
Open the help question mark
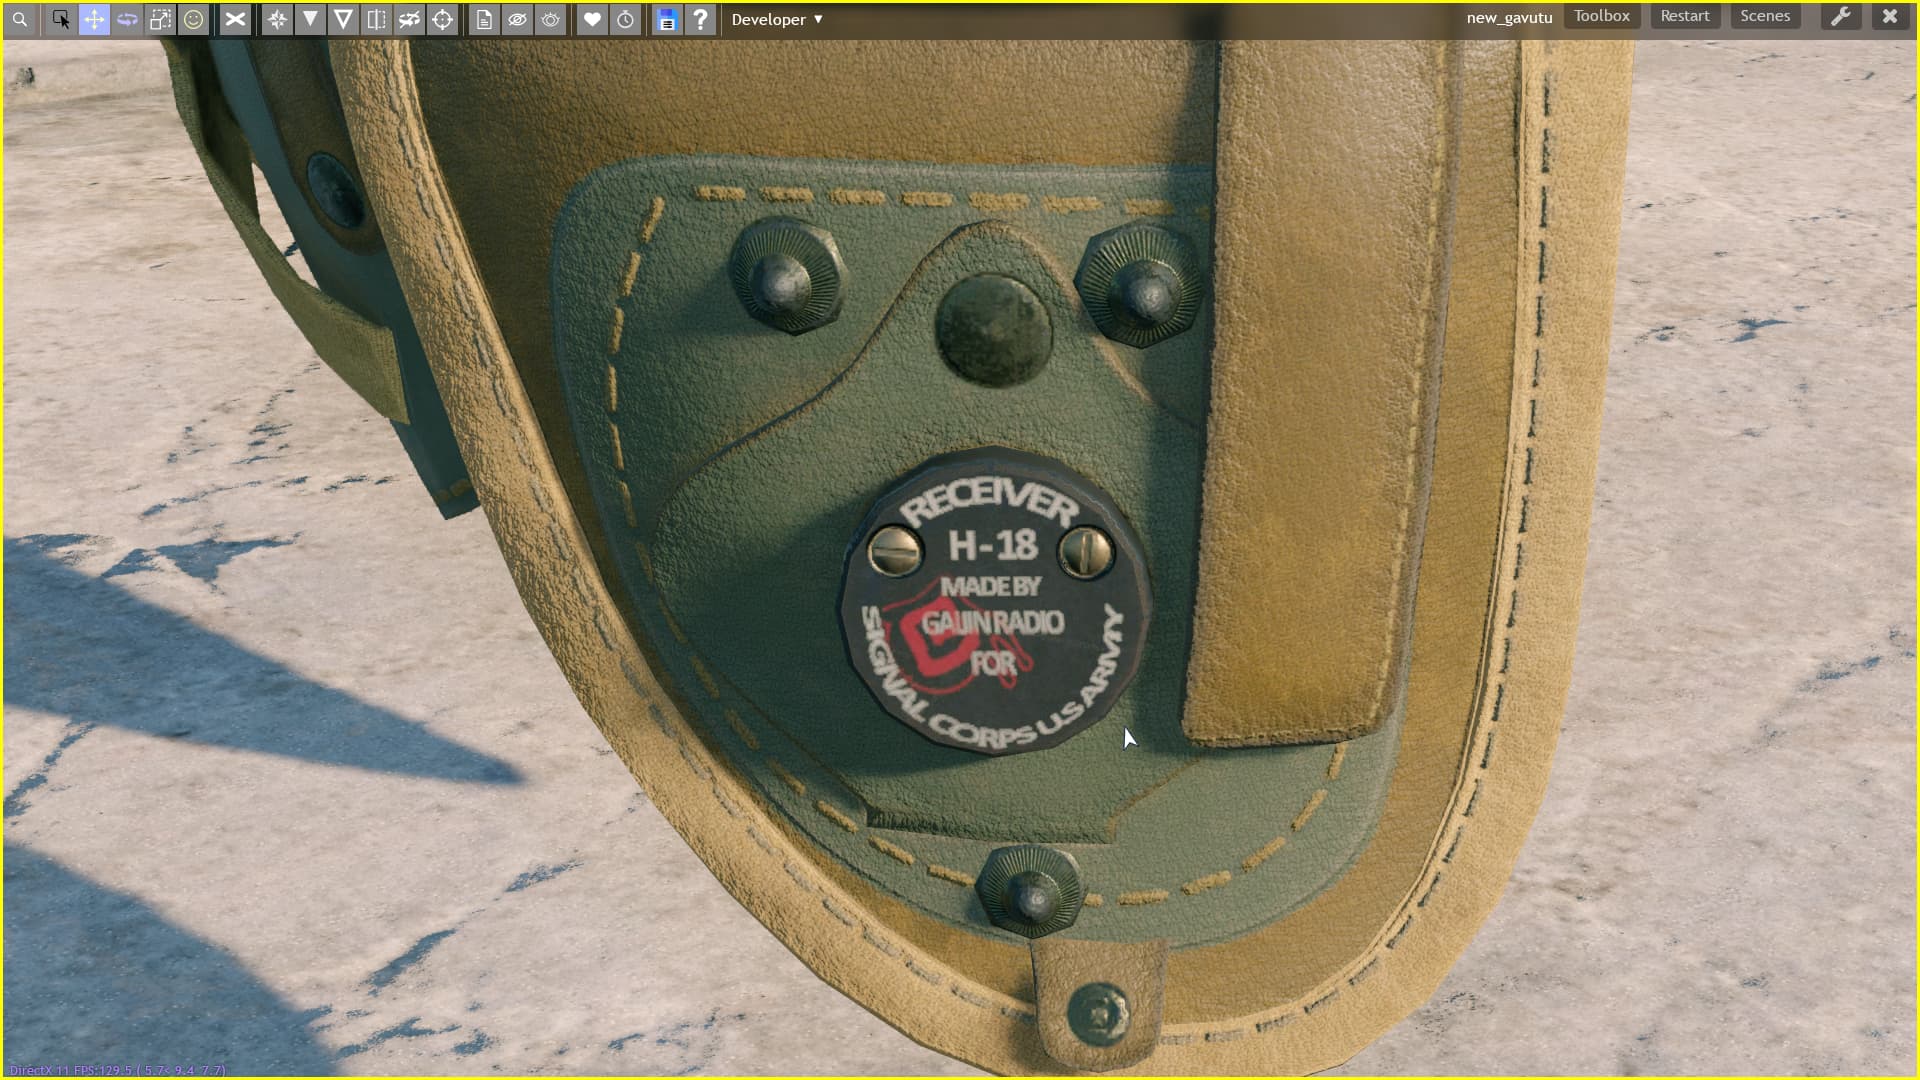pyautogui.click(x=700, y=19)
